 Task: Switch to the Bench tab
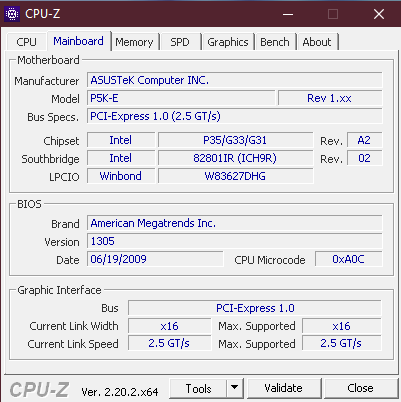pyautogui.click(x=275, y=42)
